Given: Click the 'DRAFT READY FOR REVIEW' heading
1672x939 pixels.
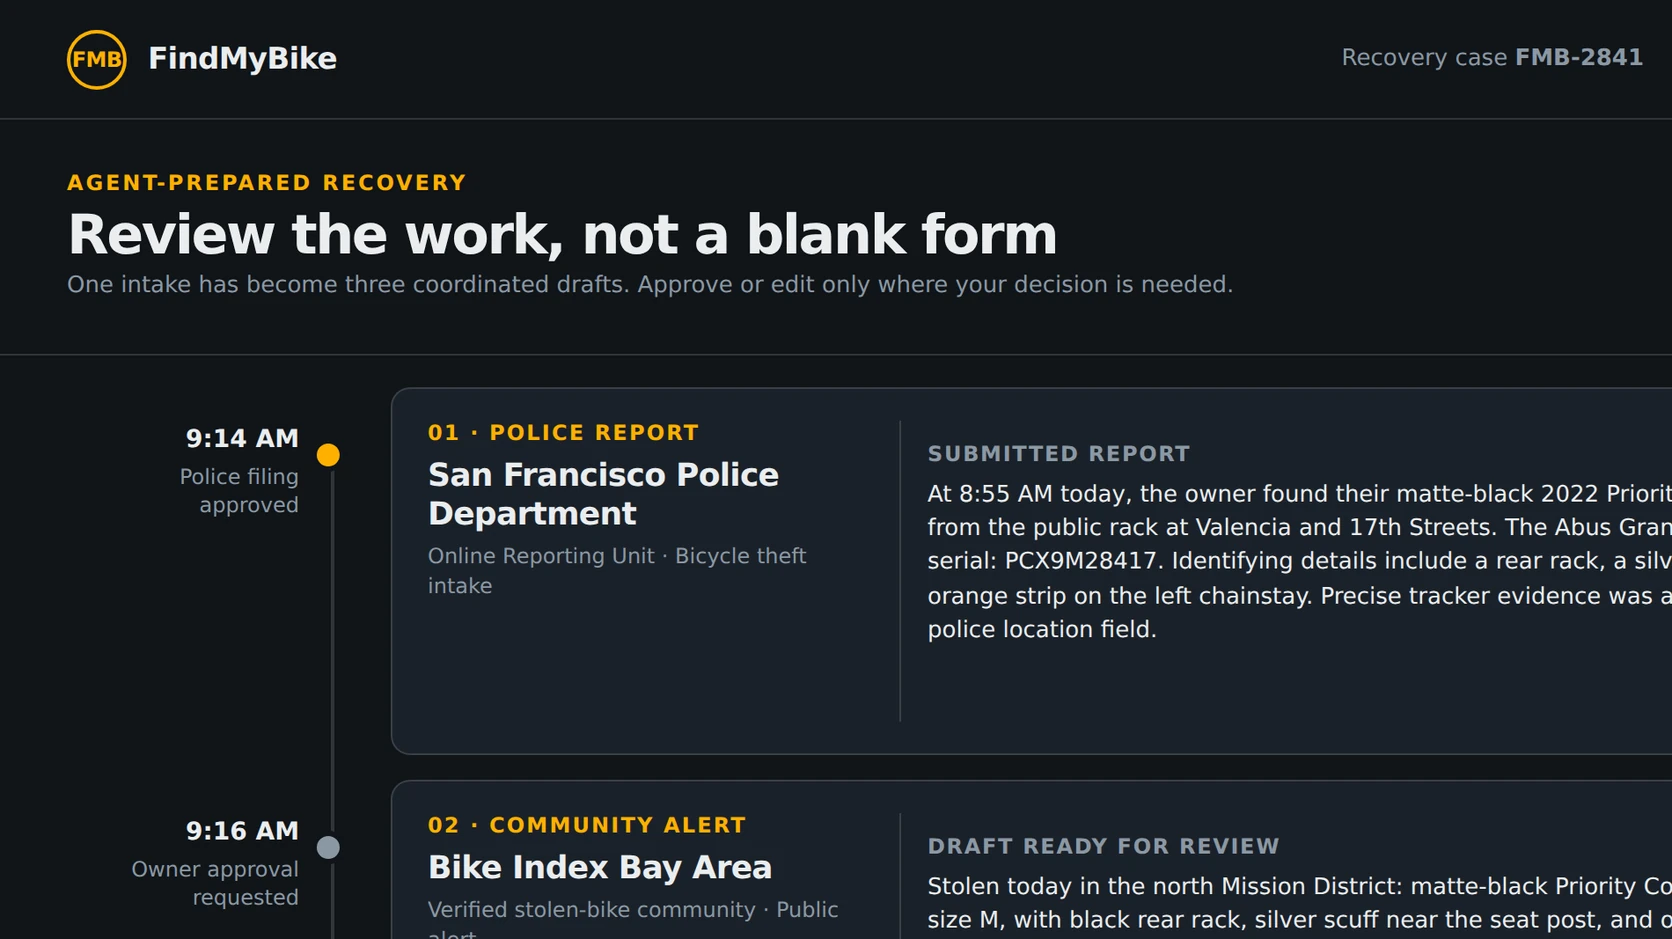Looking at the screenshot, I should [x=1103, y=846].
